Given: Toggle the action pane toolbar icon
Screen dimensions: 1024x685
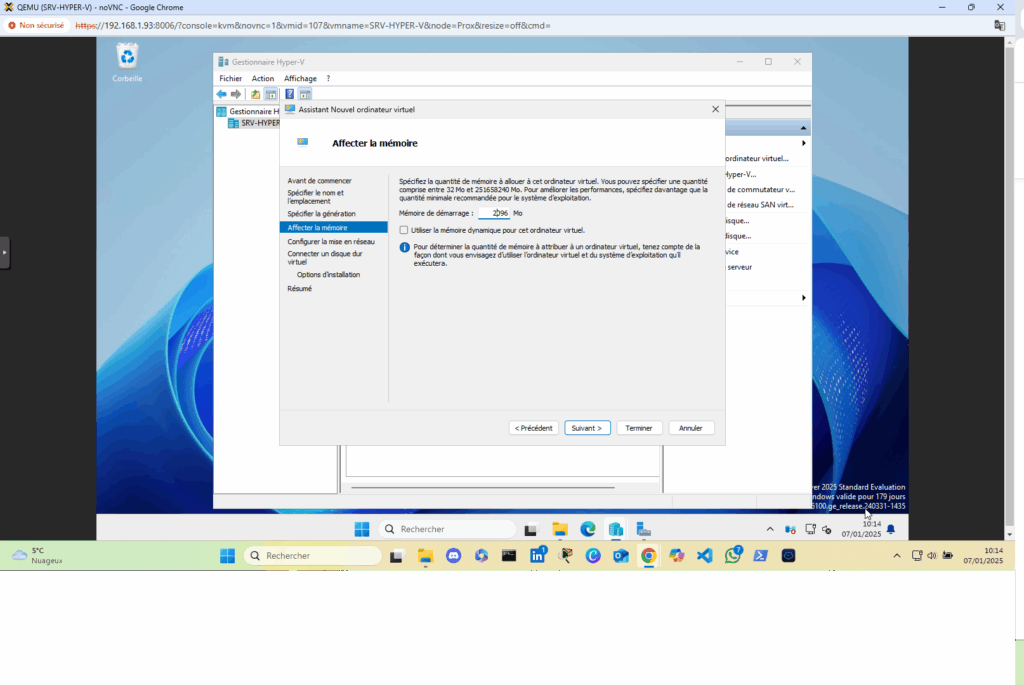Looking at the screenshot, I should click(304, 94).
